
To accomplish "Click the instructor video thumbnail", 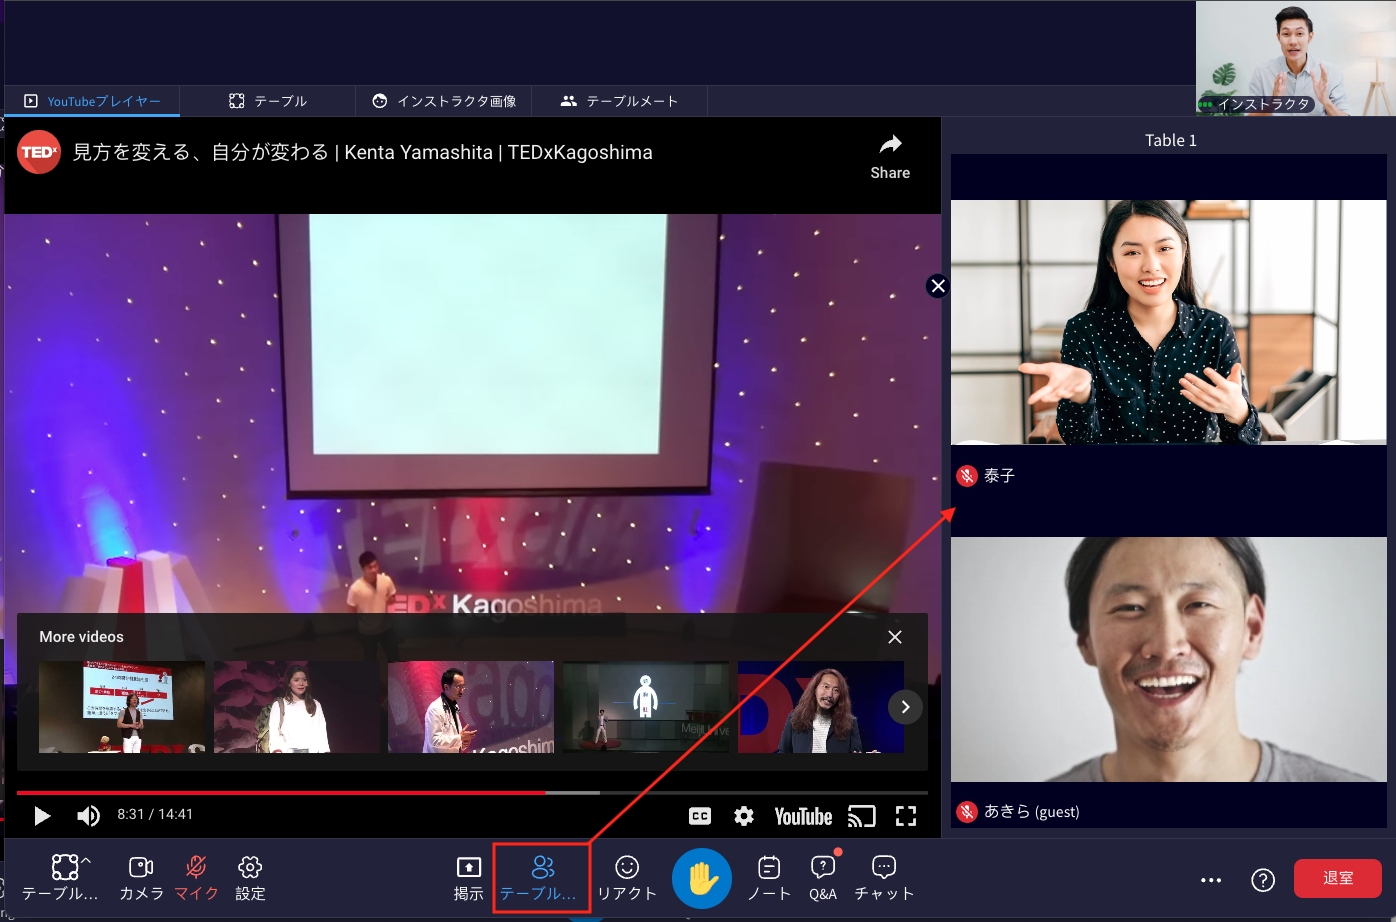I will [1295, 57].
